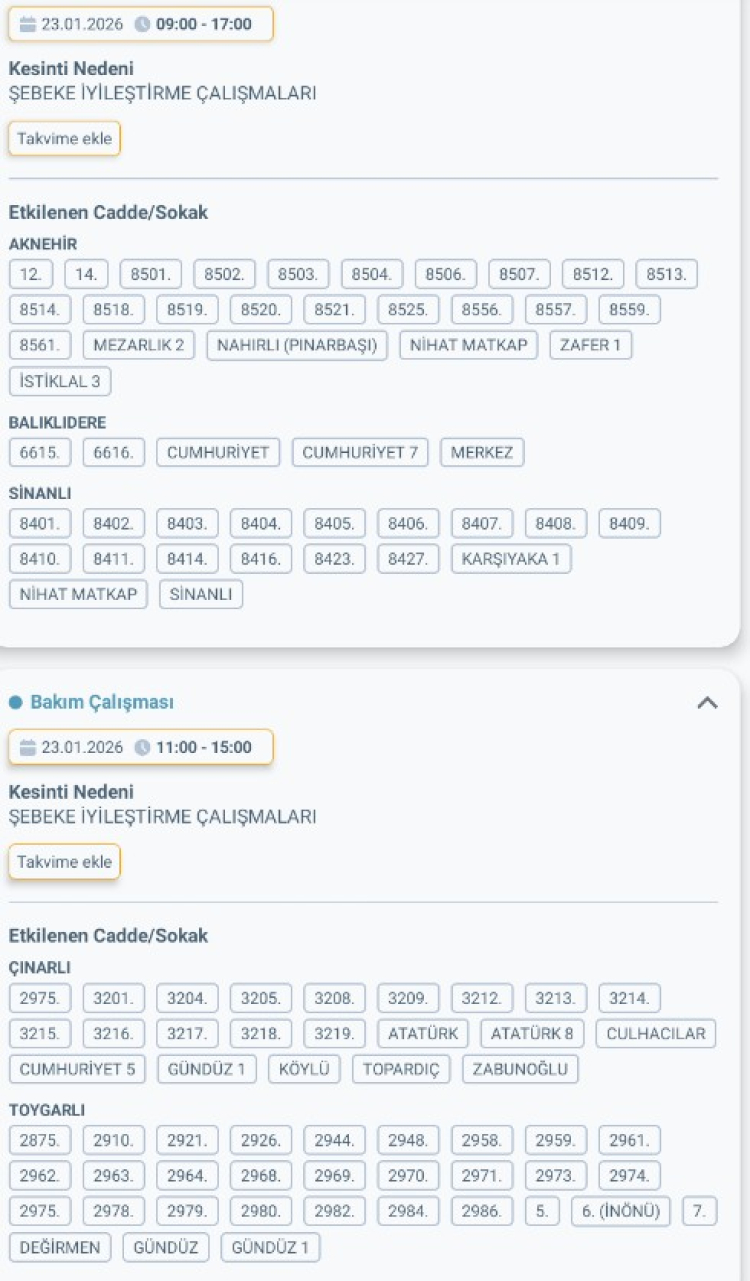Click blue status dot beside Bakım Çalışması

(15, 703)
